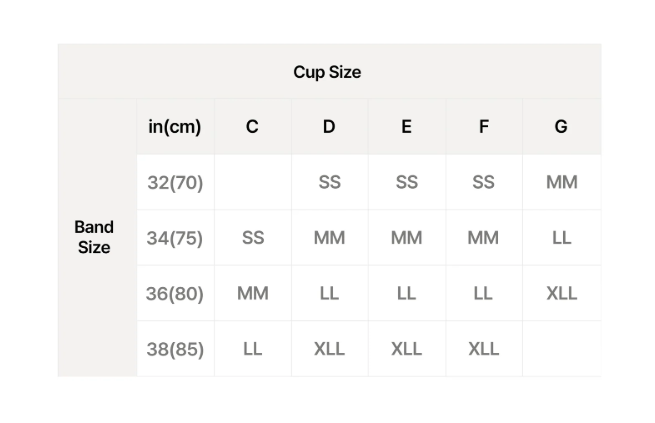Click the D cup column header
This screenshot has height=423, width=655.
(x=329, y=126)
